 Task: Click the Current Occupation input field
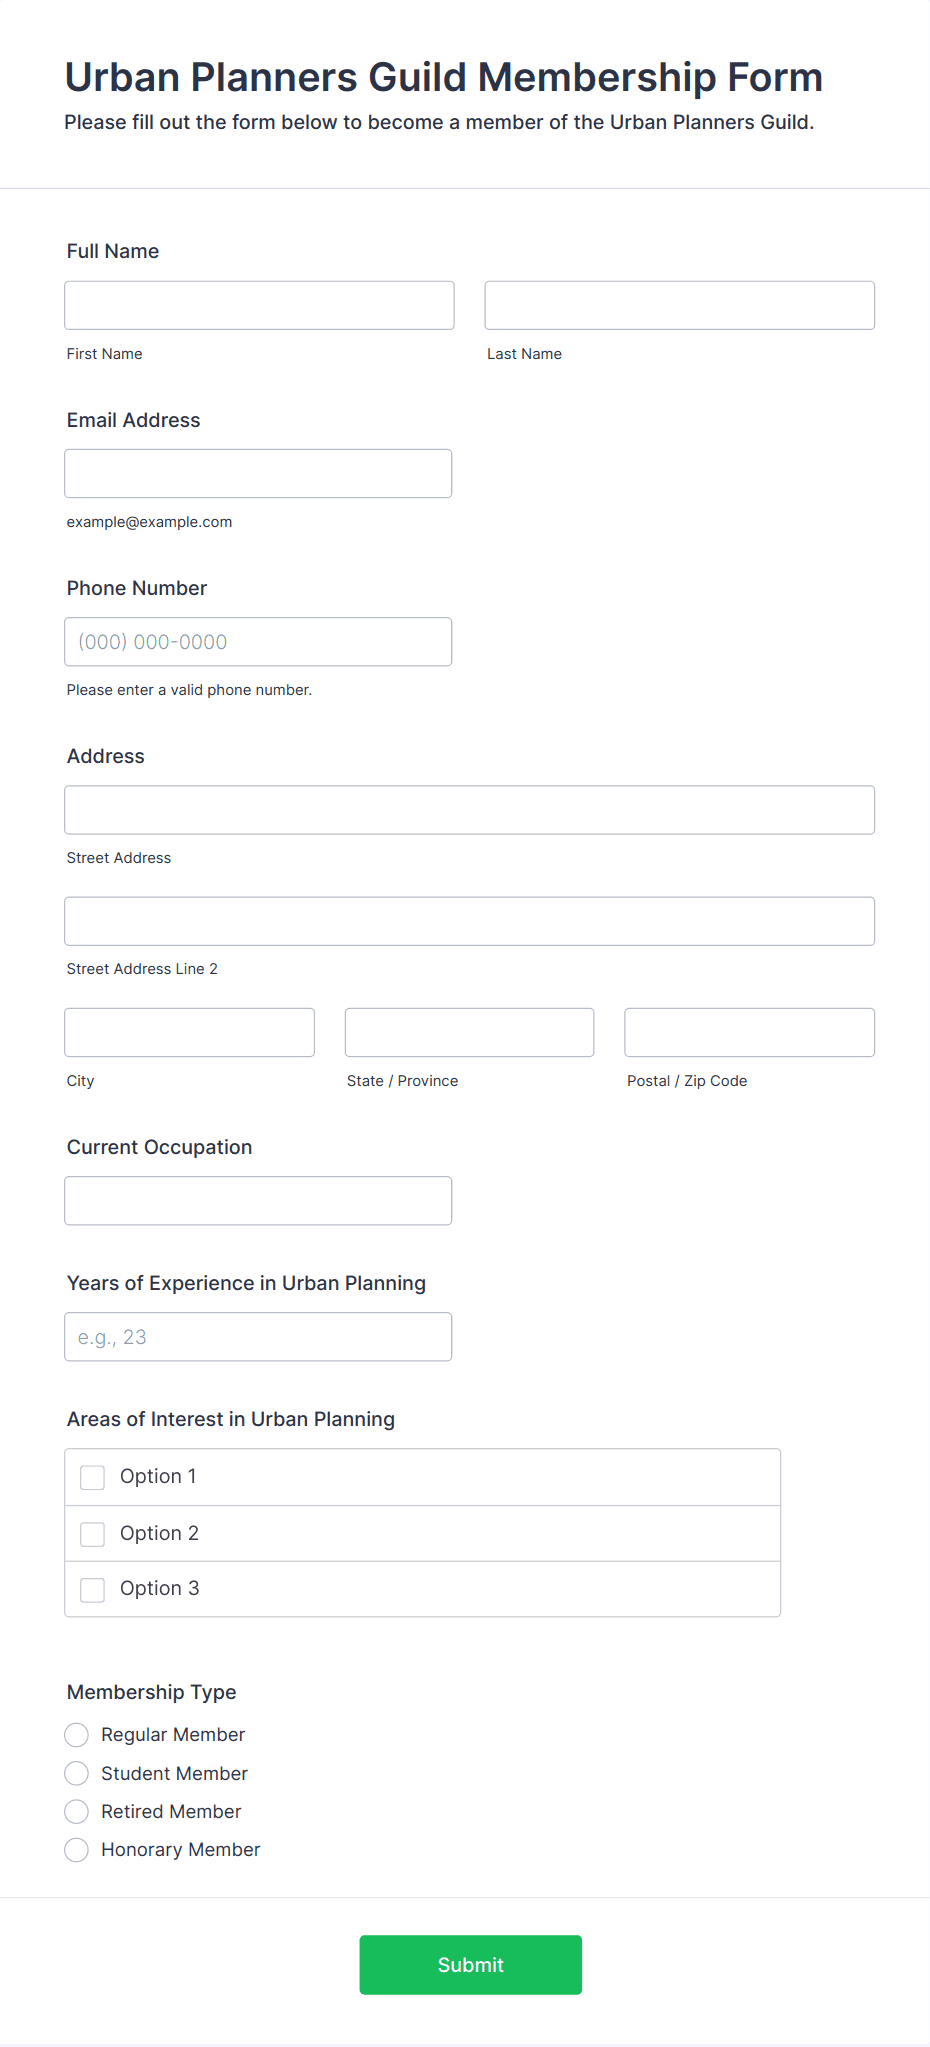(258, 1200)
